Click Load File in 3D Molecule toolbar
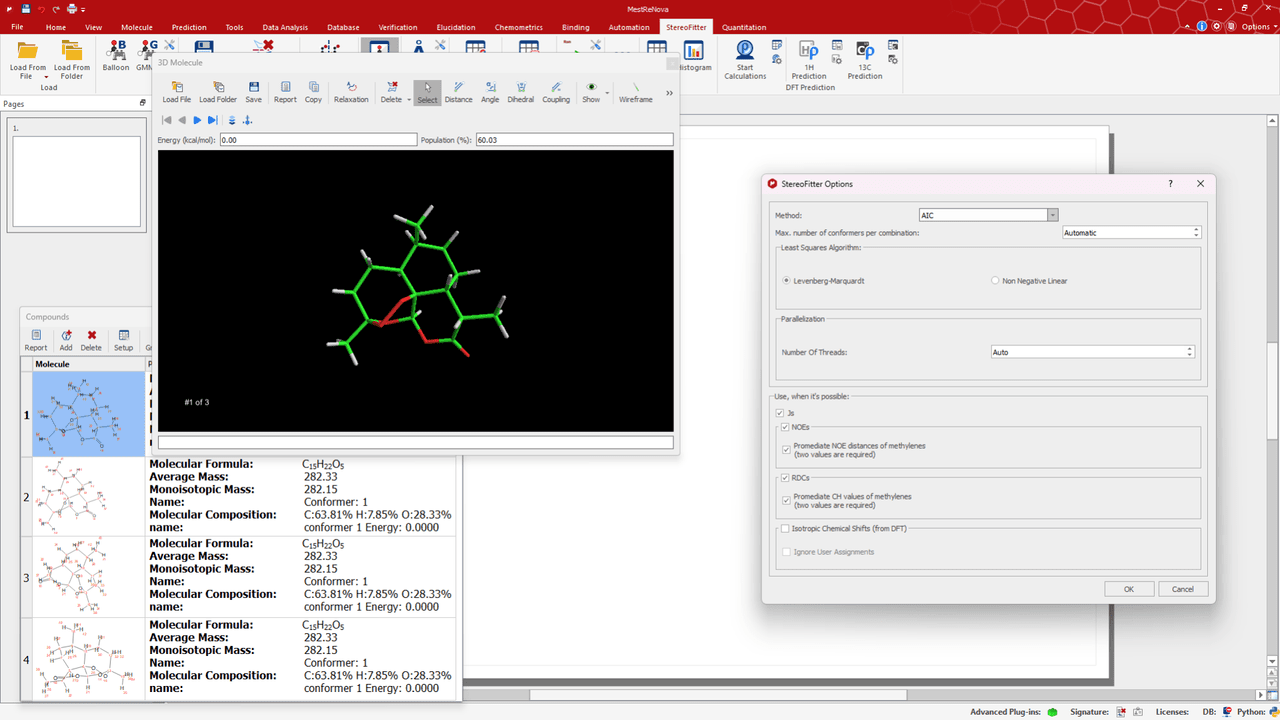Image resolution: width=1280 pixels, height=720 pixels. click(177, 92)
